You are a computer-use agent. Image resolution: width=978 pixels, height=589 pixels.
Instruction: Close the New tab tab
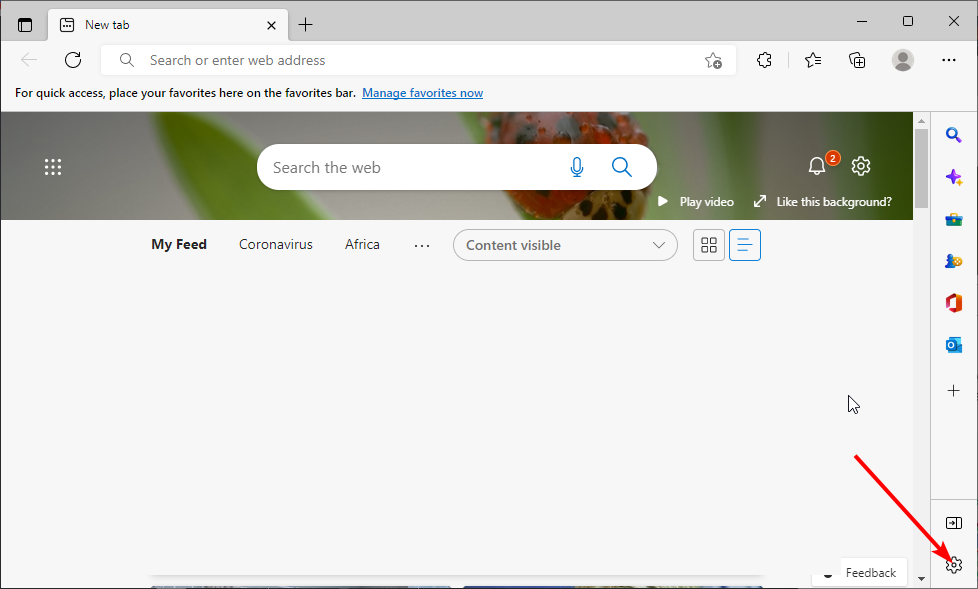271,26
